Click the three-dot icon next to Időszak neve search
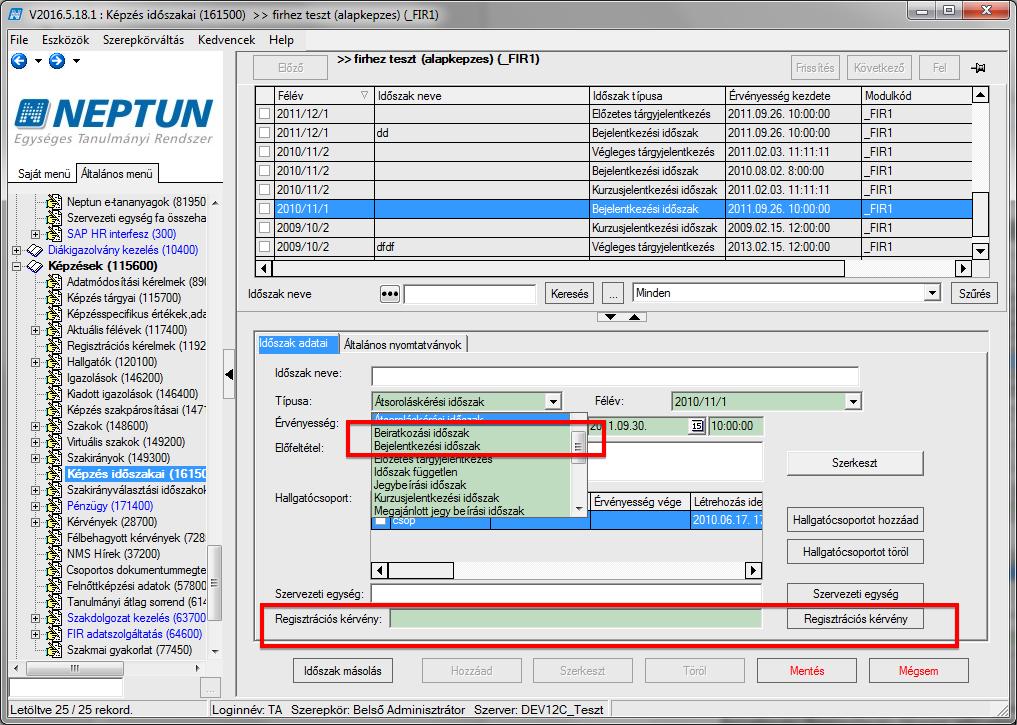The height and width of the screenshot is (725, 1017). click(389, 294)
